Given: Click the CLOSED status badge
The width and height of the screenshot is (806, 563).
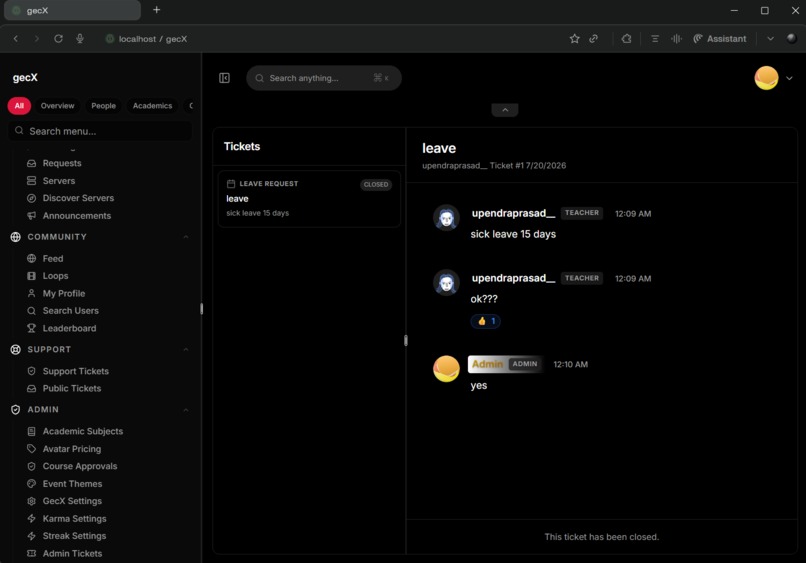Looking at the screenshot, I should [x=376, y=184].
